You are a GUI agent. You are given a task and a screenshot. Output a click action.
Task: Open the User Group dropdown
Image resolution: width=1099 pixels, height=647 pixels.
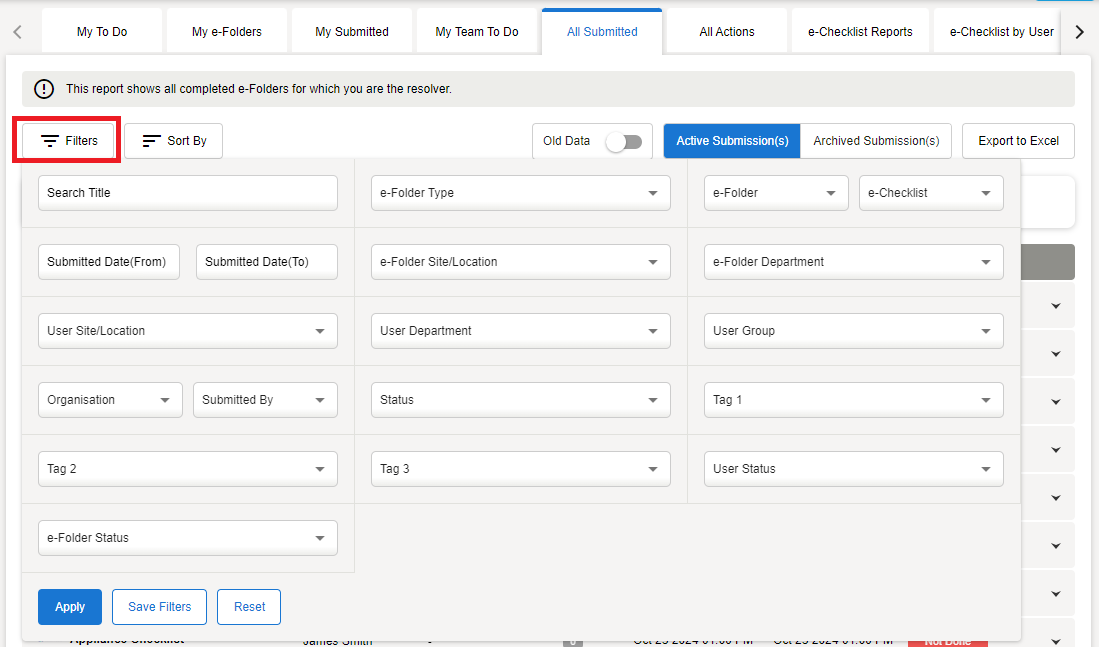click(853, 331)
